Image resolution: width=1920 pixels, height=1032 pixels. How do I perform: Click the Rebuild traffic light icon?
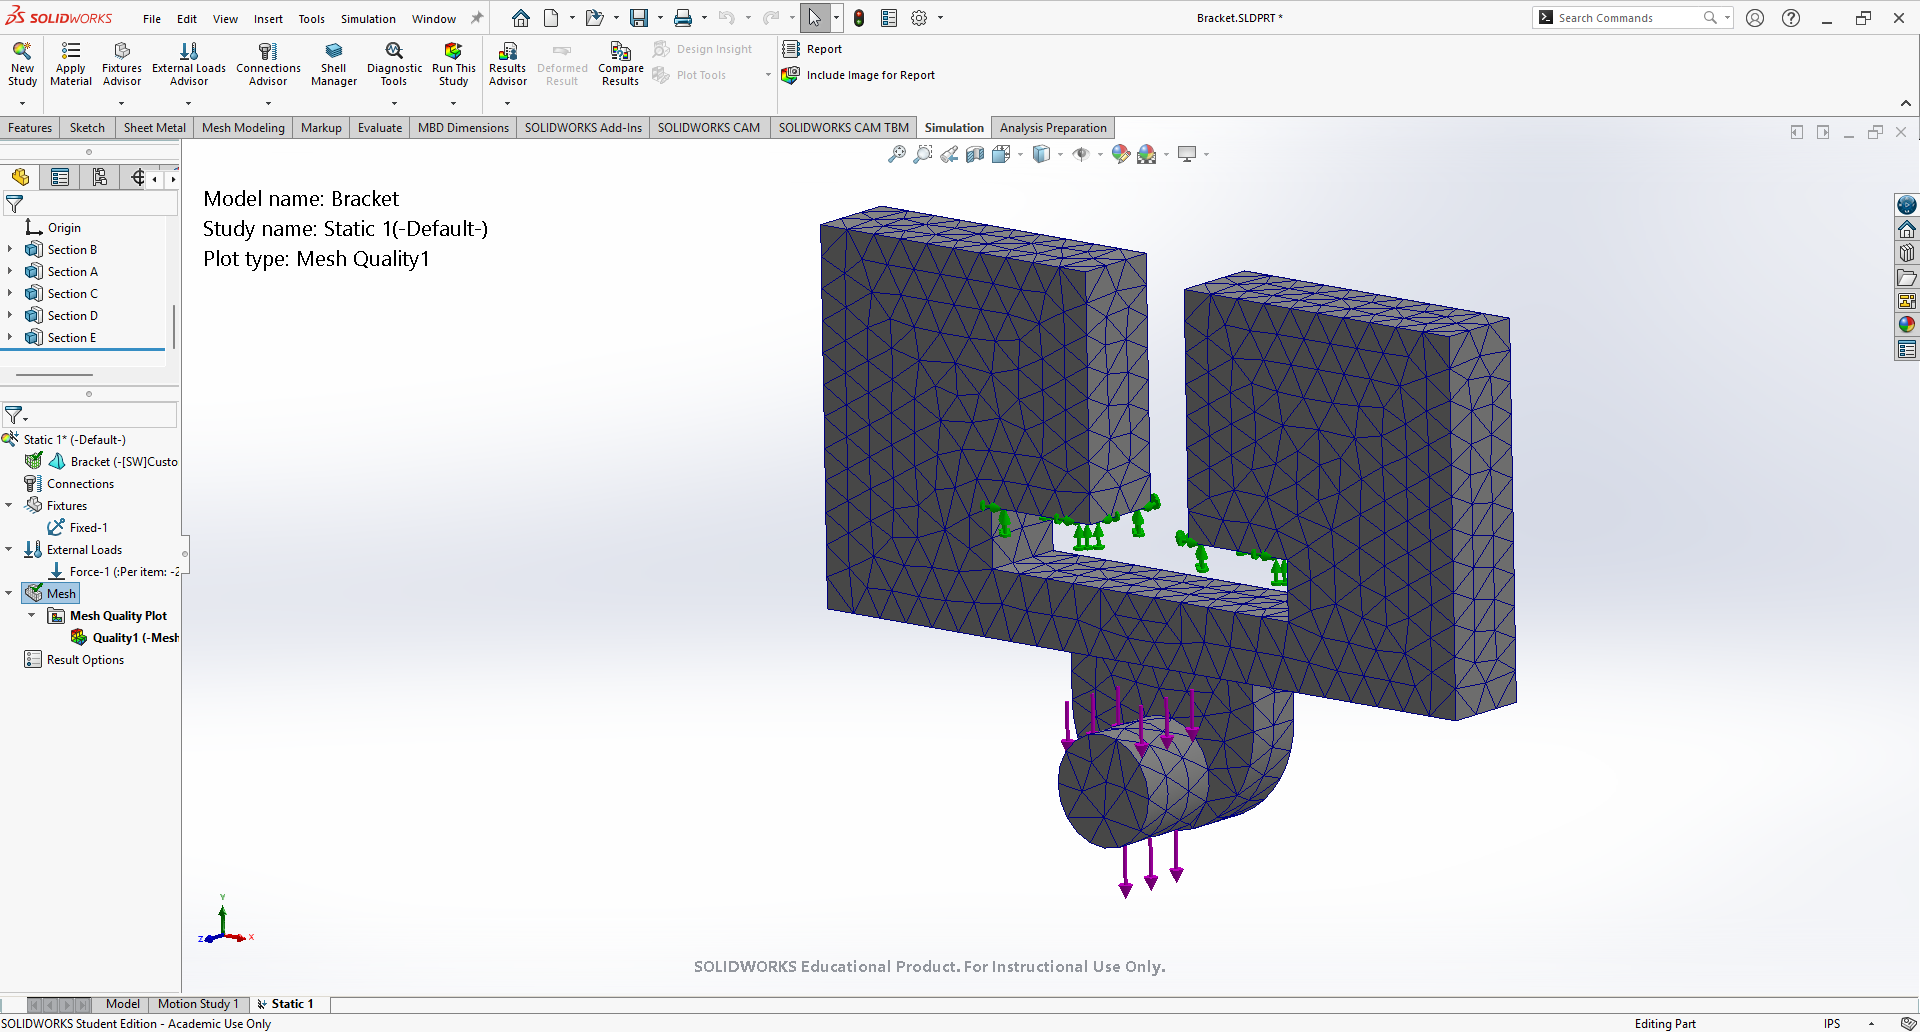(x=859, y=18)
